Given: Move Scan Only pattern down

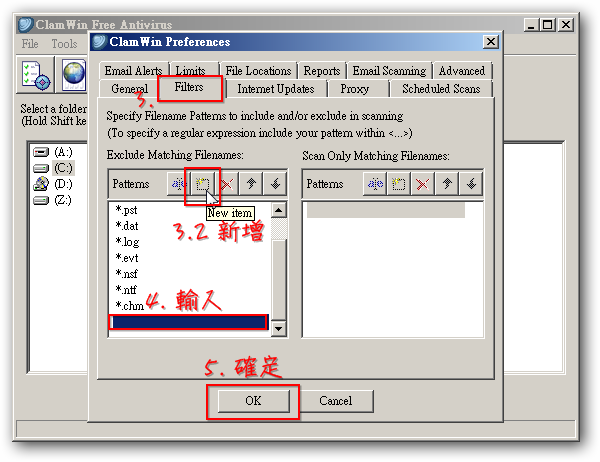Looking at the screenshot, I should point(472,184).
